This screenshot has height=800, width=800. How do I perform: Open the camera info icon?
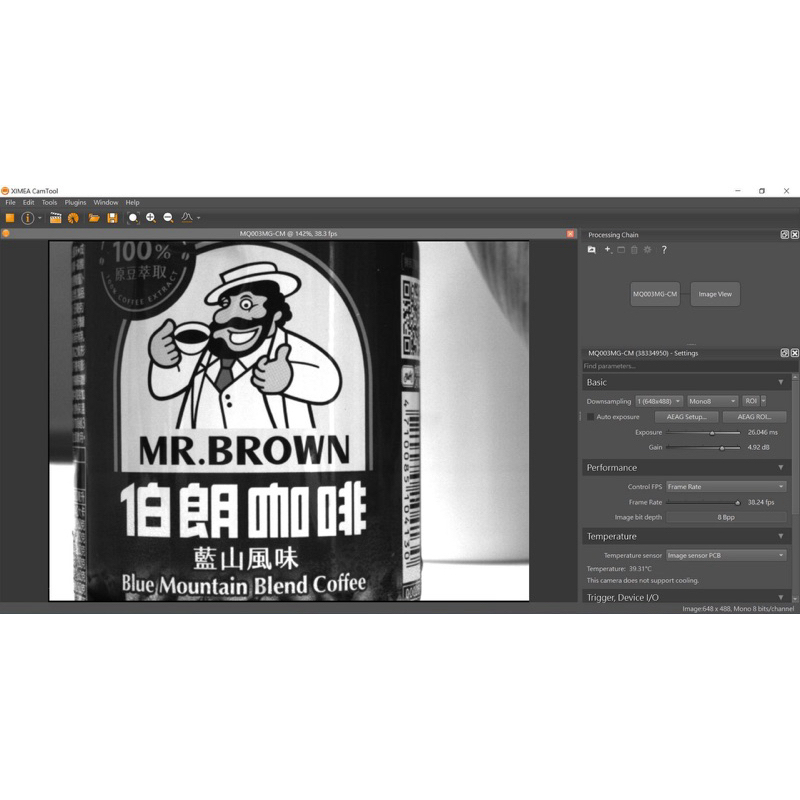(x=28, y=218)
